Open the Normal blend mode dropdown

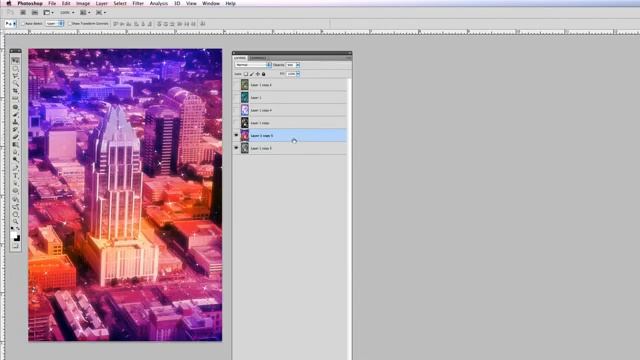[x=253, y=65]
